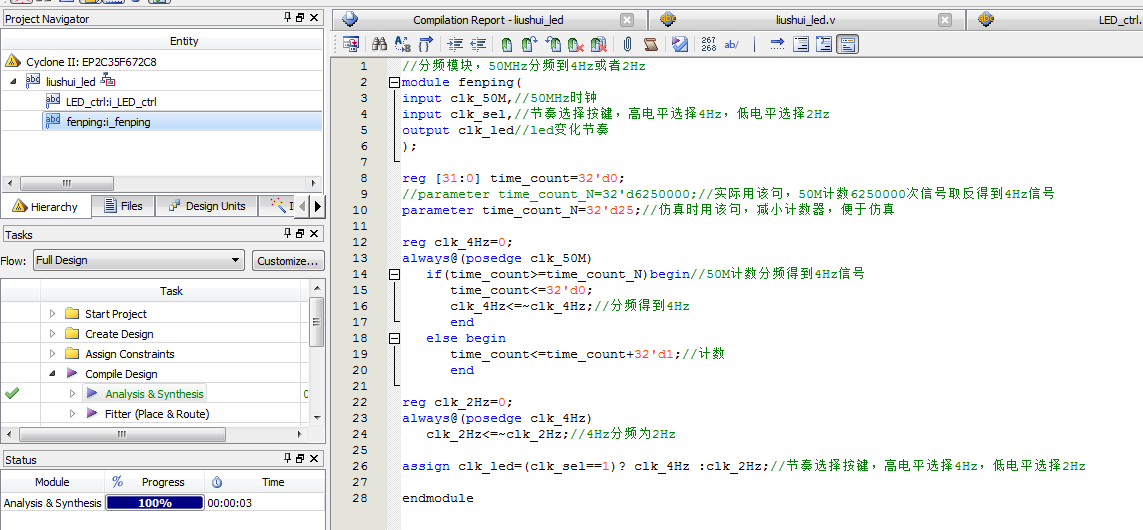Click the Replace text icon (A to B)

[x=402, y=44]
